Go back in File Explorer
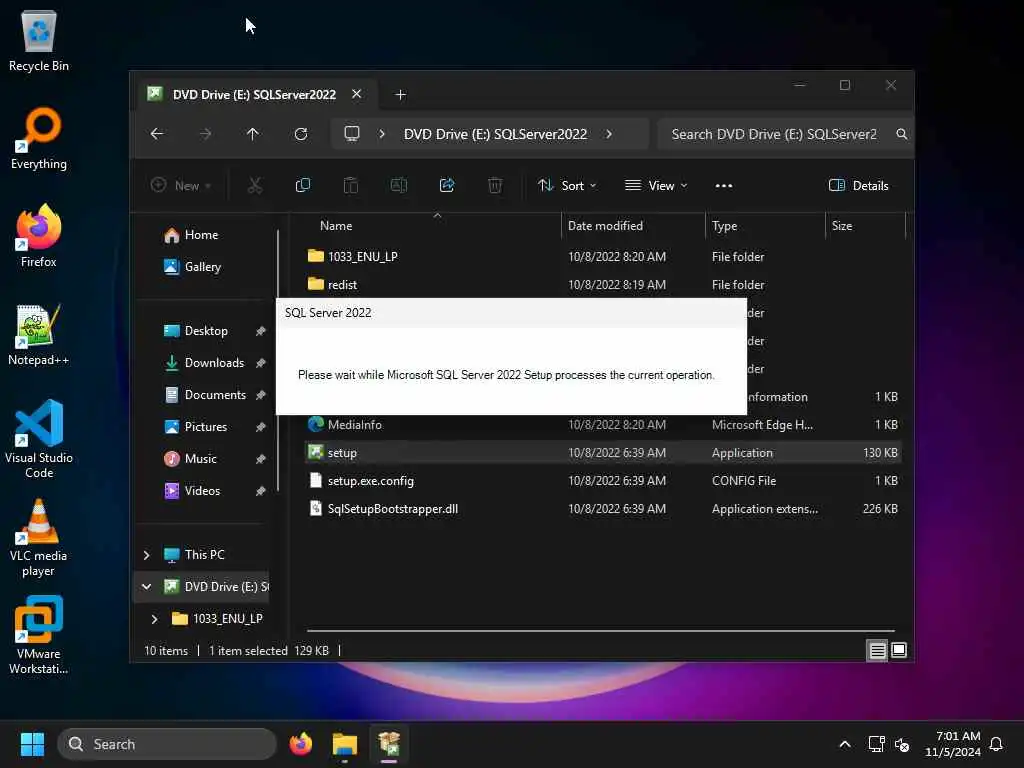The image size is (1024, 768). 157,134
